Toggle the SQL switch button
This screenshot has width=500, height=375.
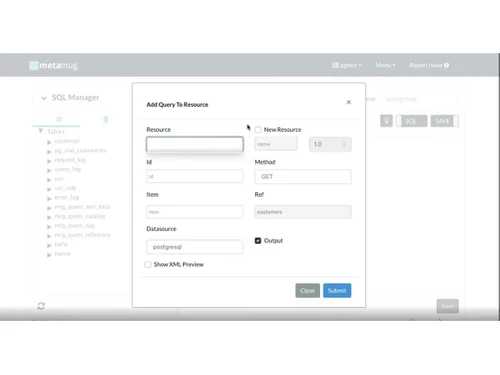pos(412,121)
